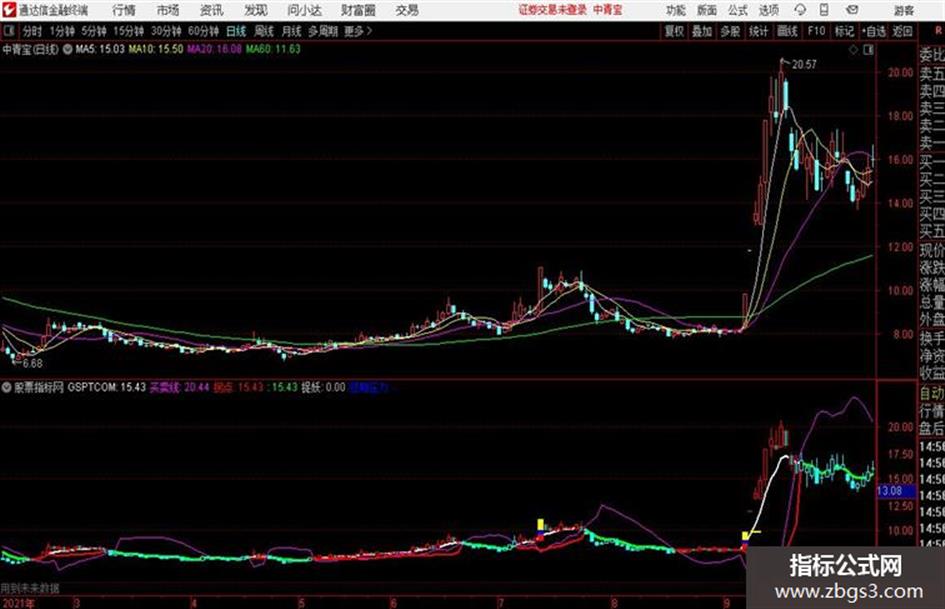Switch to the 30分钟 period tab
This screenshot has height=609, width=945.
coord(166,31)
